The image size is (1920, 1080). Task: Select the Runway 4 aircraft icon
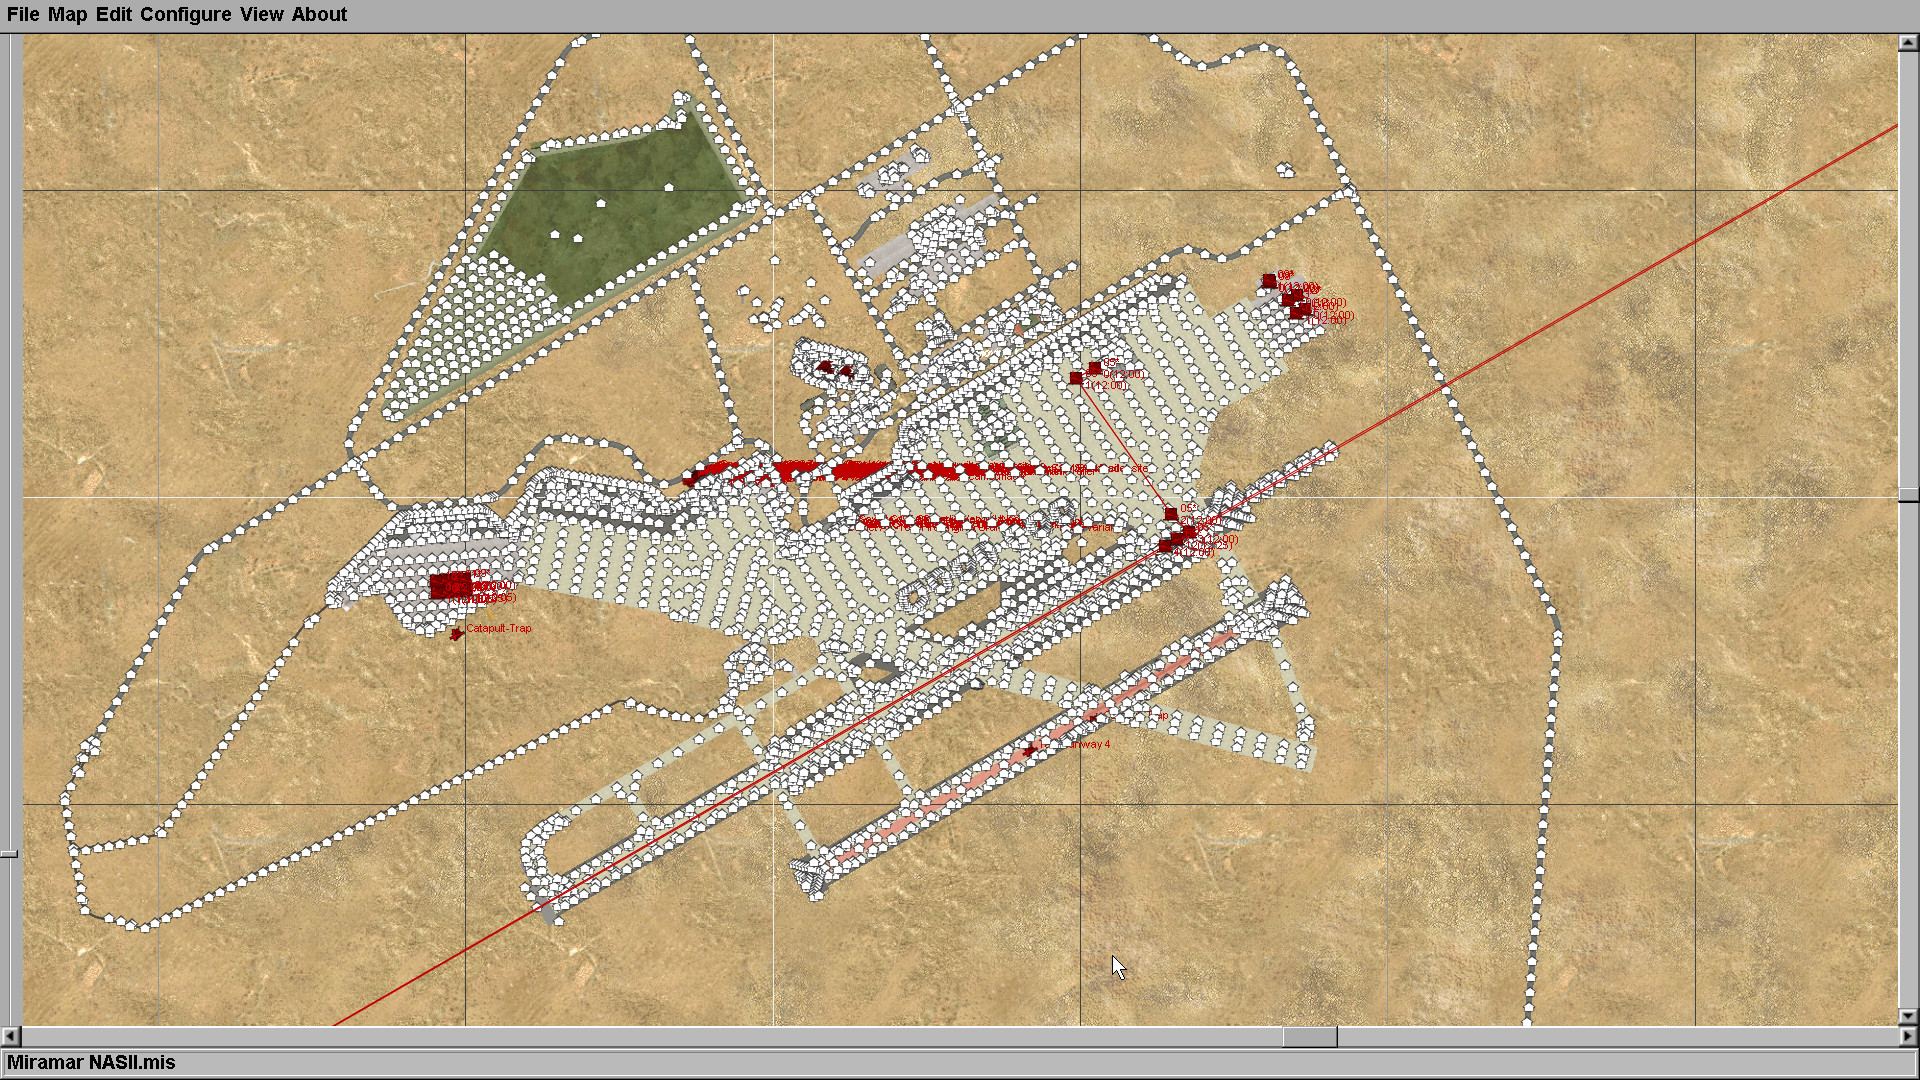click(1030, 749)
